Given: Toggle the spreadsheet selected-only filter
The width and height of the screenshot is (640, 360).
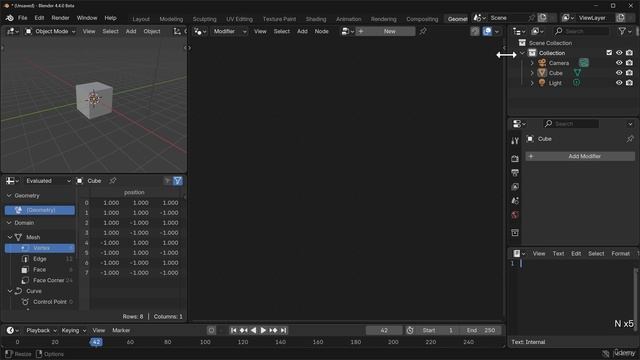Looking at the screenshot, I should click(167, 180).
